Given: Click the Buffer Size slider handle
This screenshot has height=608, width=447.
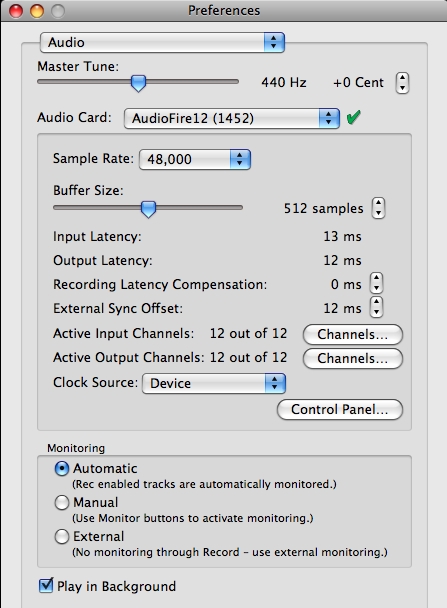Looking at the screenshot, I should pyautogui.click(x=148, y=209).
